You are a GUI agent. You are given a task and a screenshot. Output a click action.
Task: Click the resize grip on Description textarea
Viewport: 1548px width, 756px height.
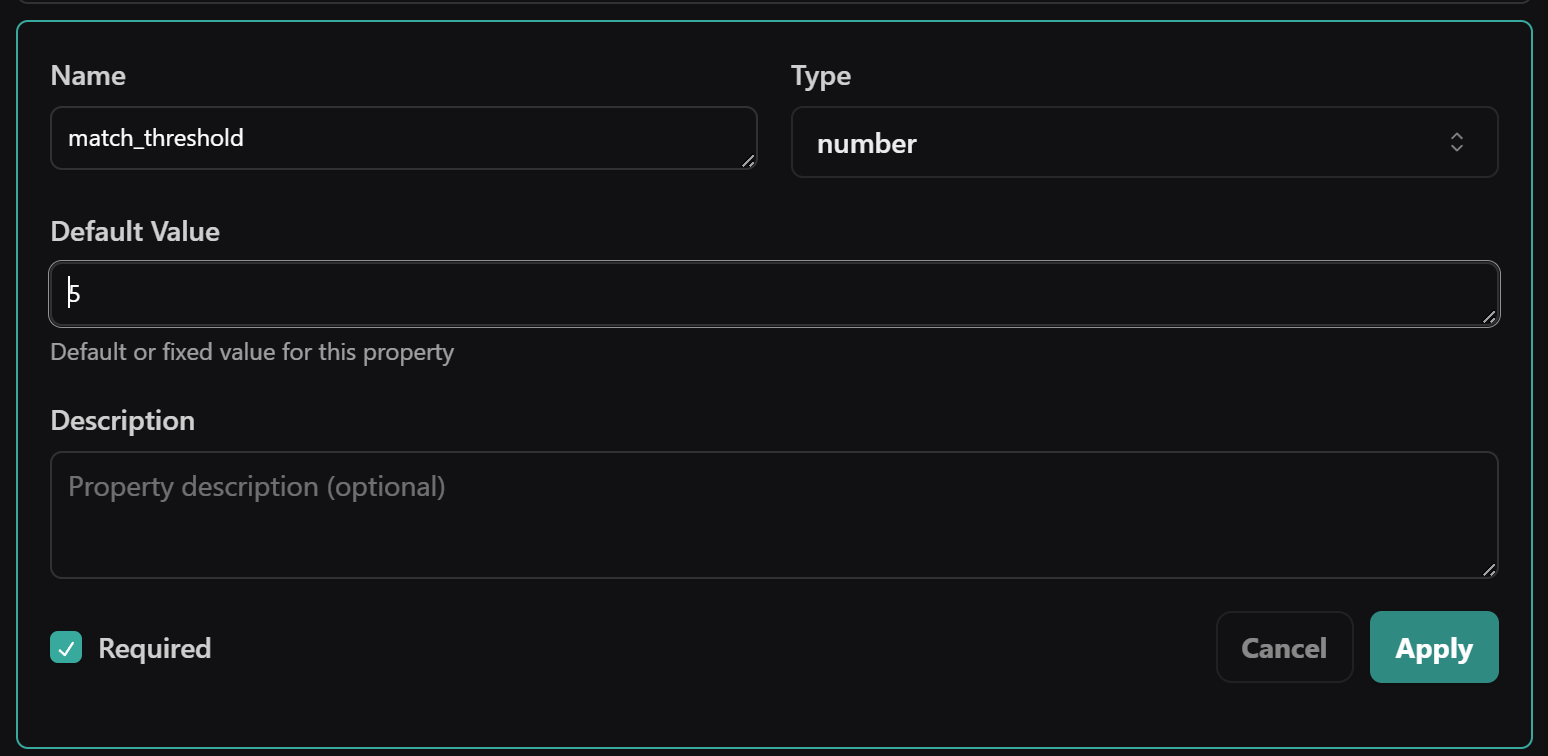1488,570
